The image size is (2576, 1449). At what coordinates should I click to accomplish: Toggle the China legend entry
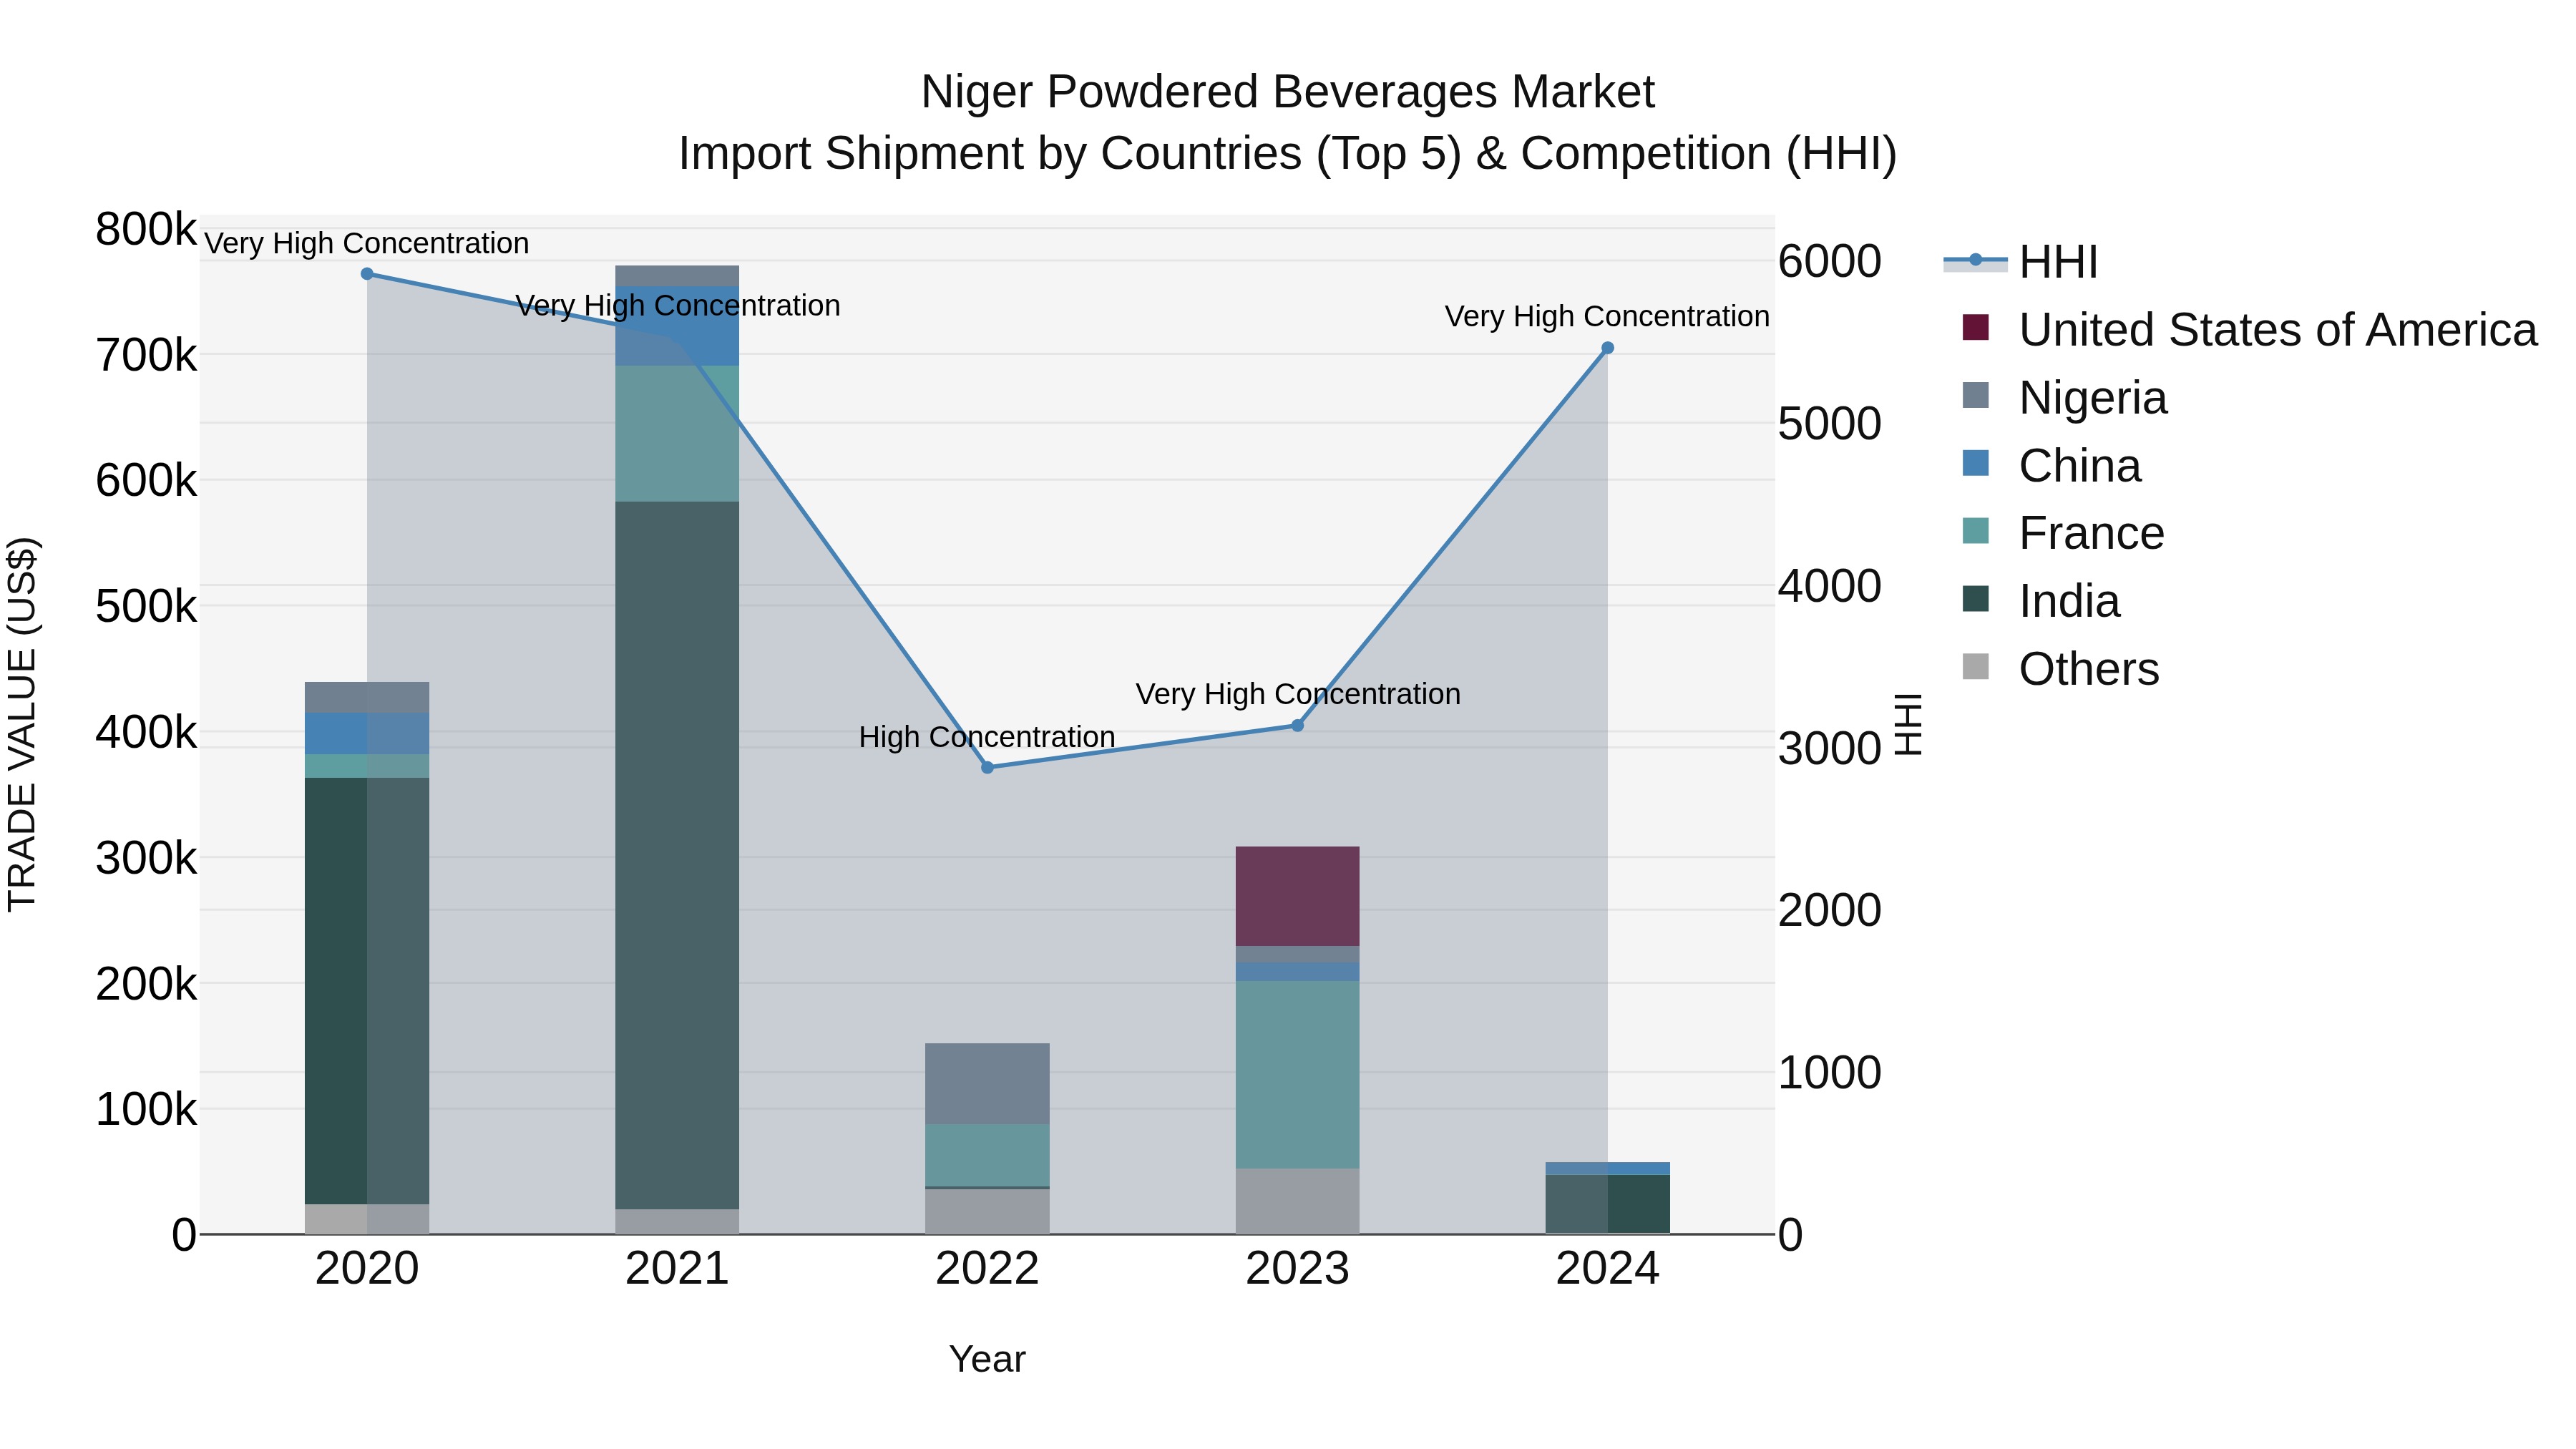[x=2051, y=466]
